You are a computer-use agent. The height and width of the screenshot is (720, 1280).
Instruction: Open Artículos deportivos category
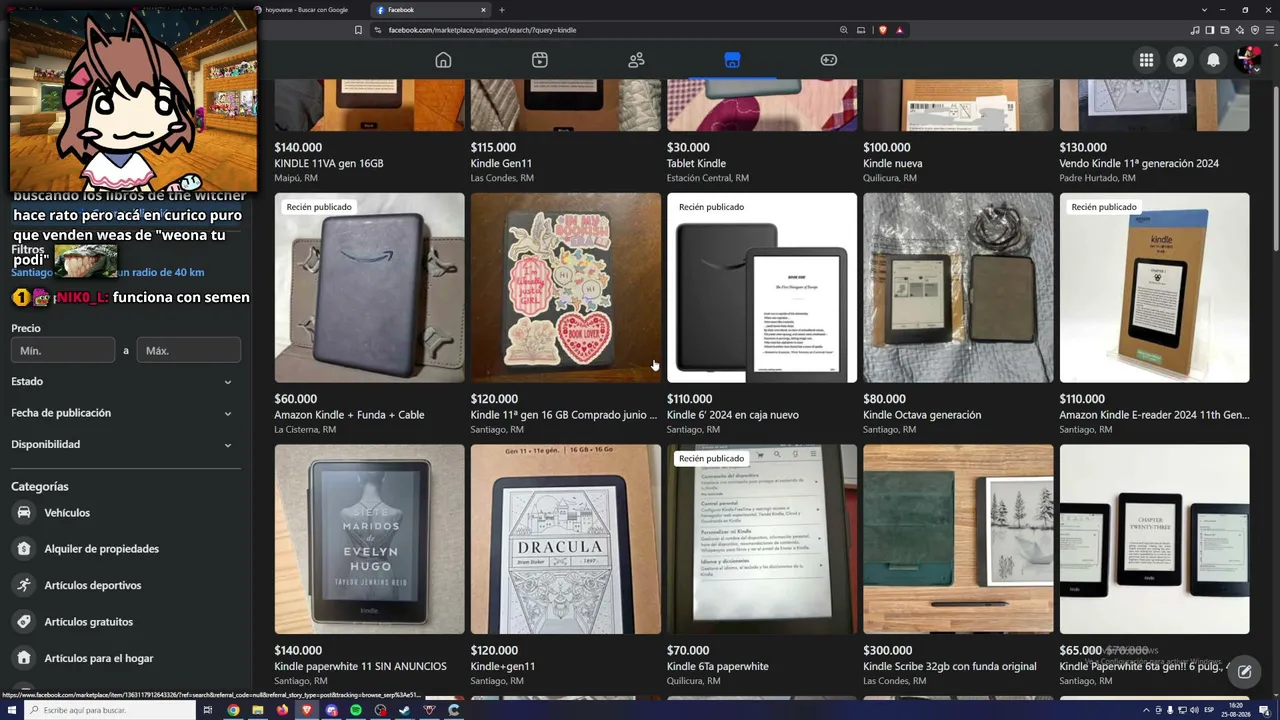(93, 585)
